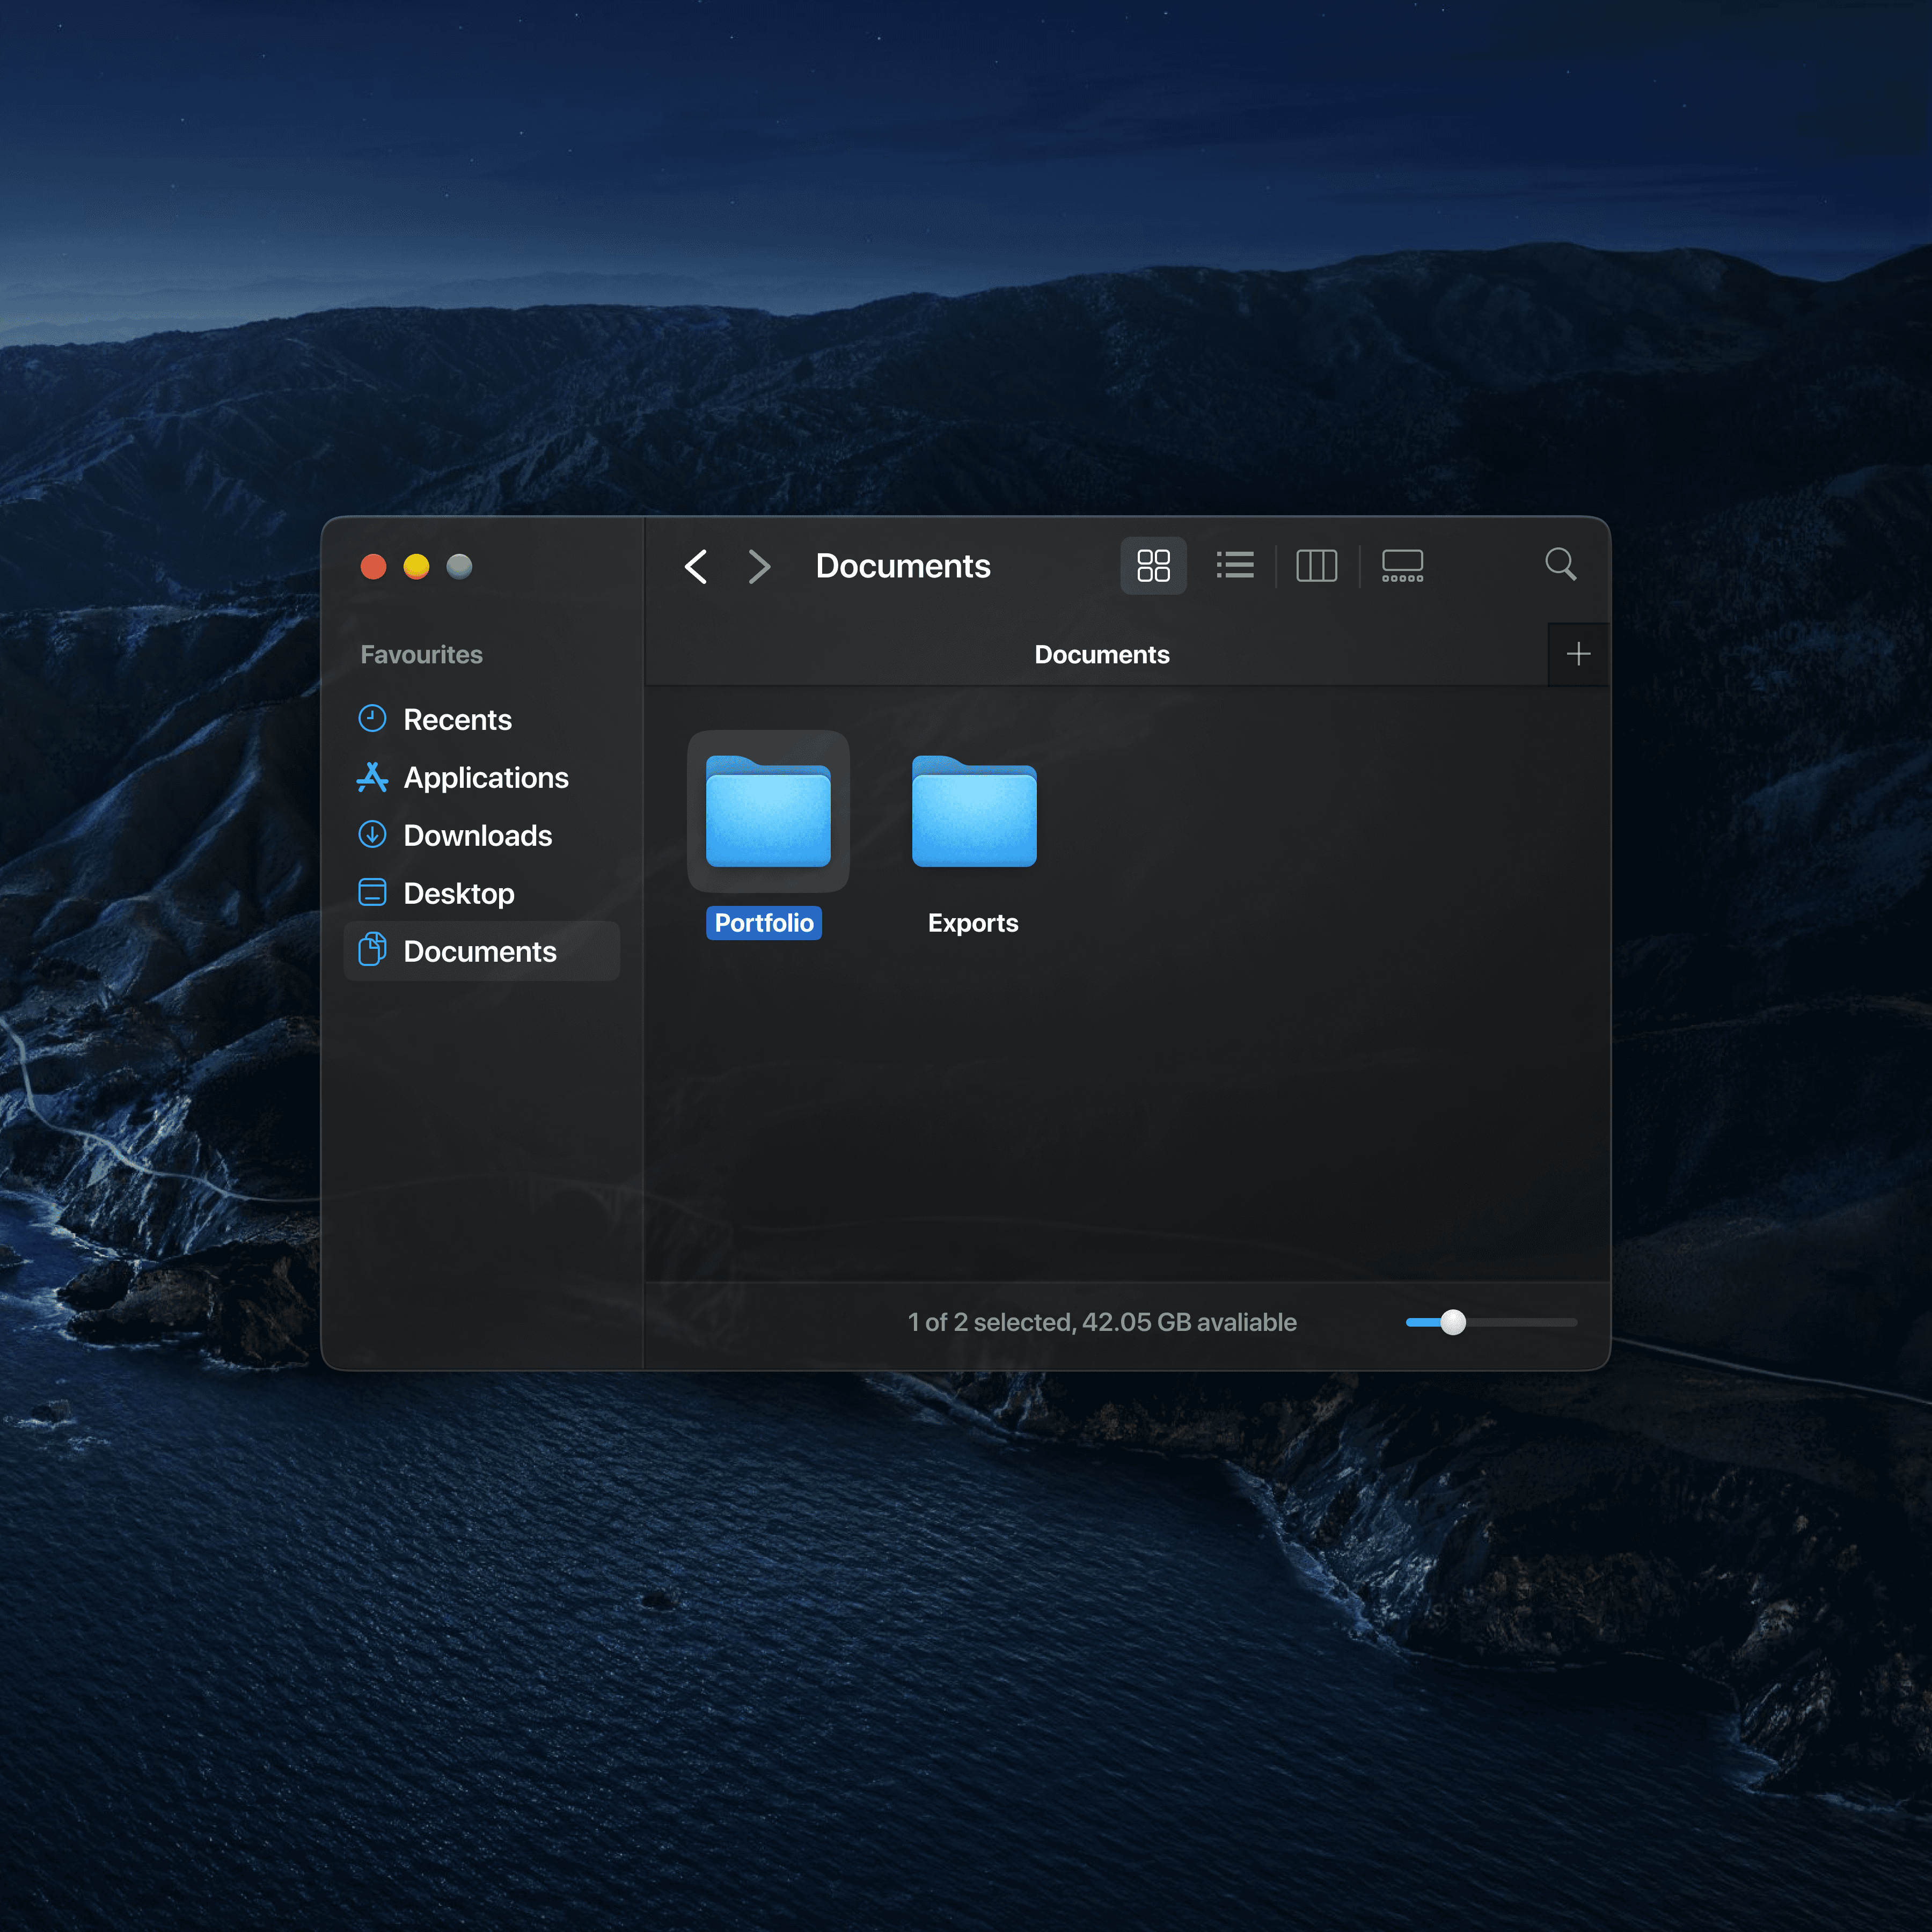1932x1932 pixels.
Task: Open search with the magnifier icon
Action: pyautogui.click(x=1560, y=565)
